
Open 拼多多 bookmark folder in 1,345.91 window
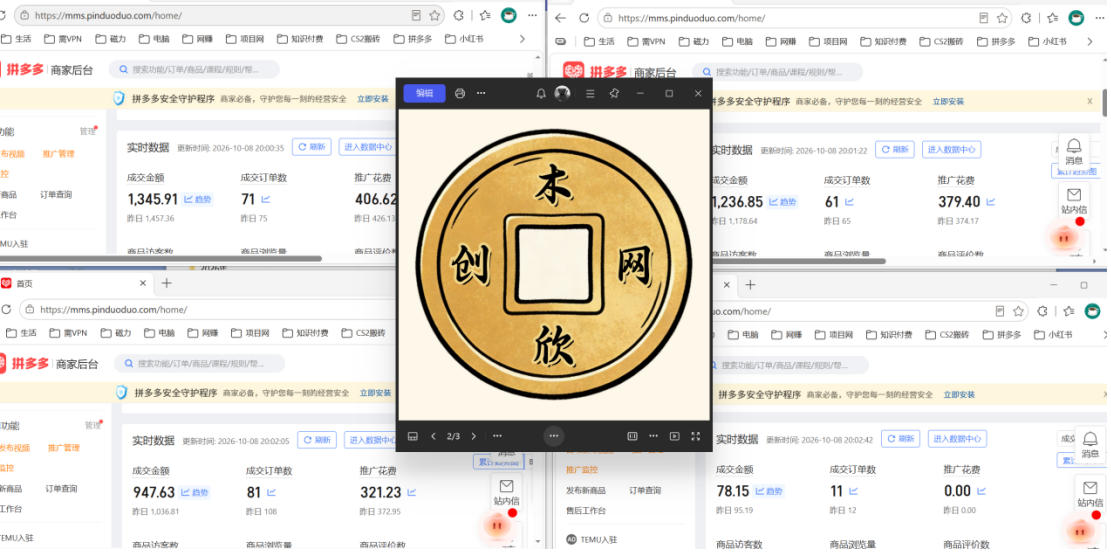point(413,39)
